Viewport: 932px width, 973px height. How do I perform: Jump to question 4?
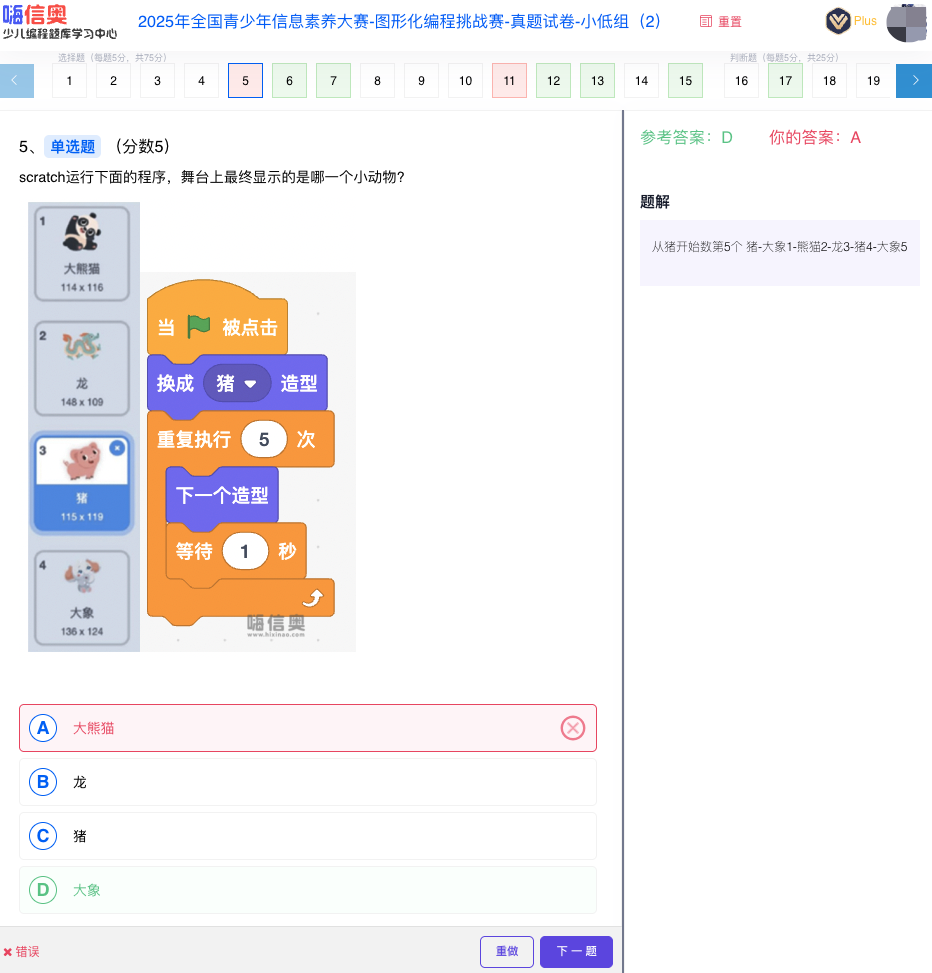coord(202,81)
